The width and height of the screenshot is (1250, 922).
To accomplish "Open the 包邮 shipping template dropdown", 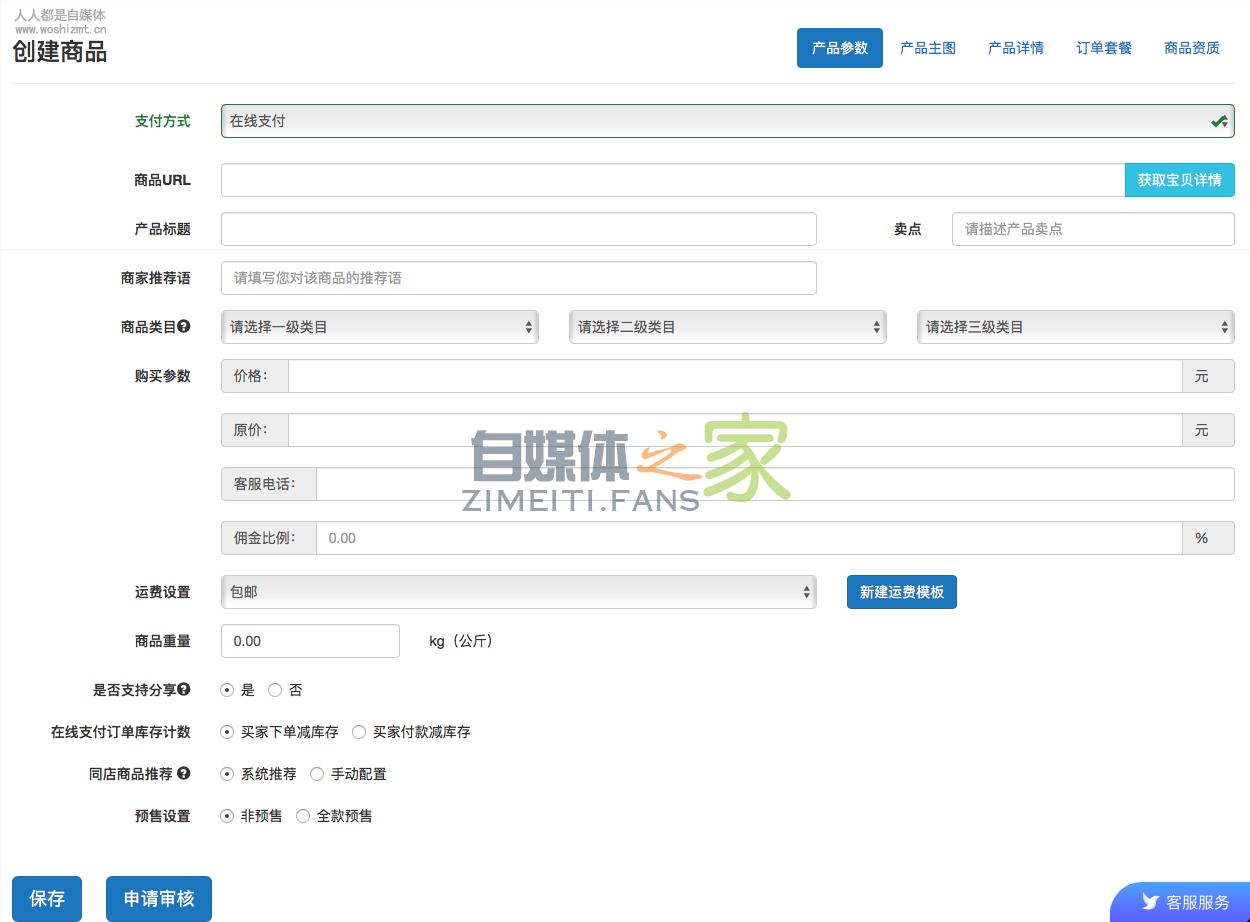I will 518,591.
